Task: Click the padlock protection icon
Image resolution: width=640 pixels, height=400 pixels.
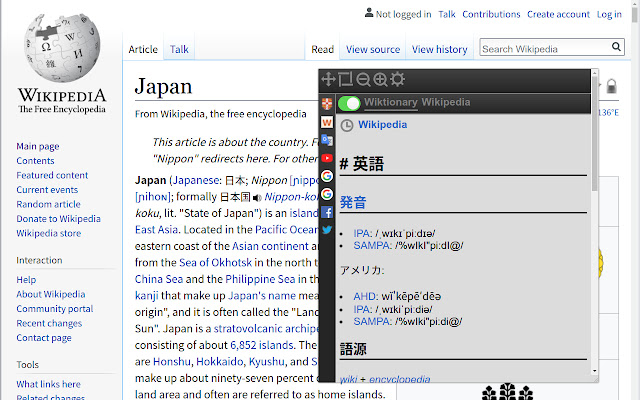Action: point(611,86)
